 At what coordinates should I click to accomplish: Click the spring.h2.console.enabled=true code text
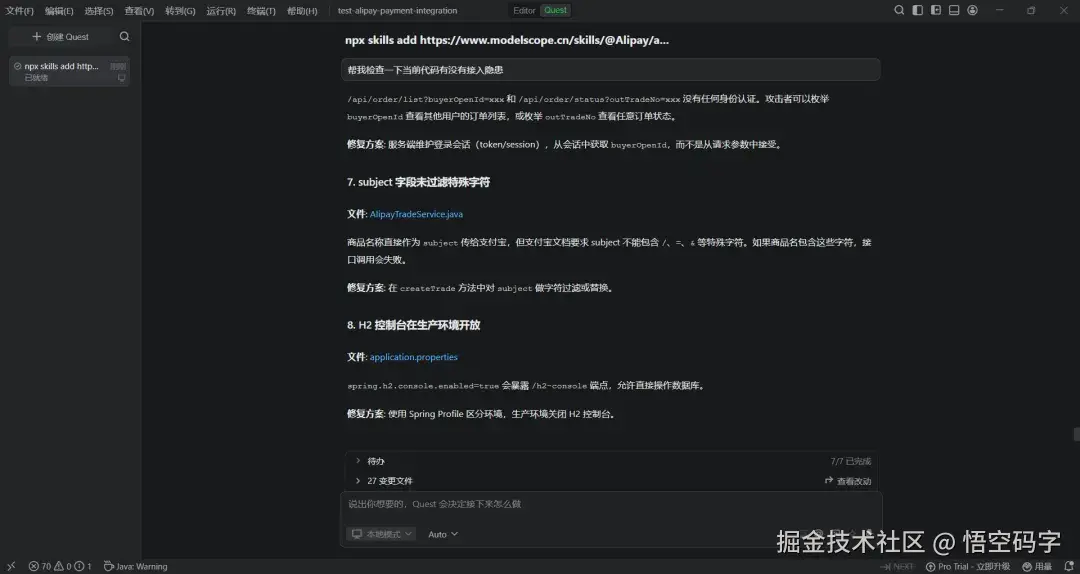point(423,386)
